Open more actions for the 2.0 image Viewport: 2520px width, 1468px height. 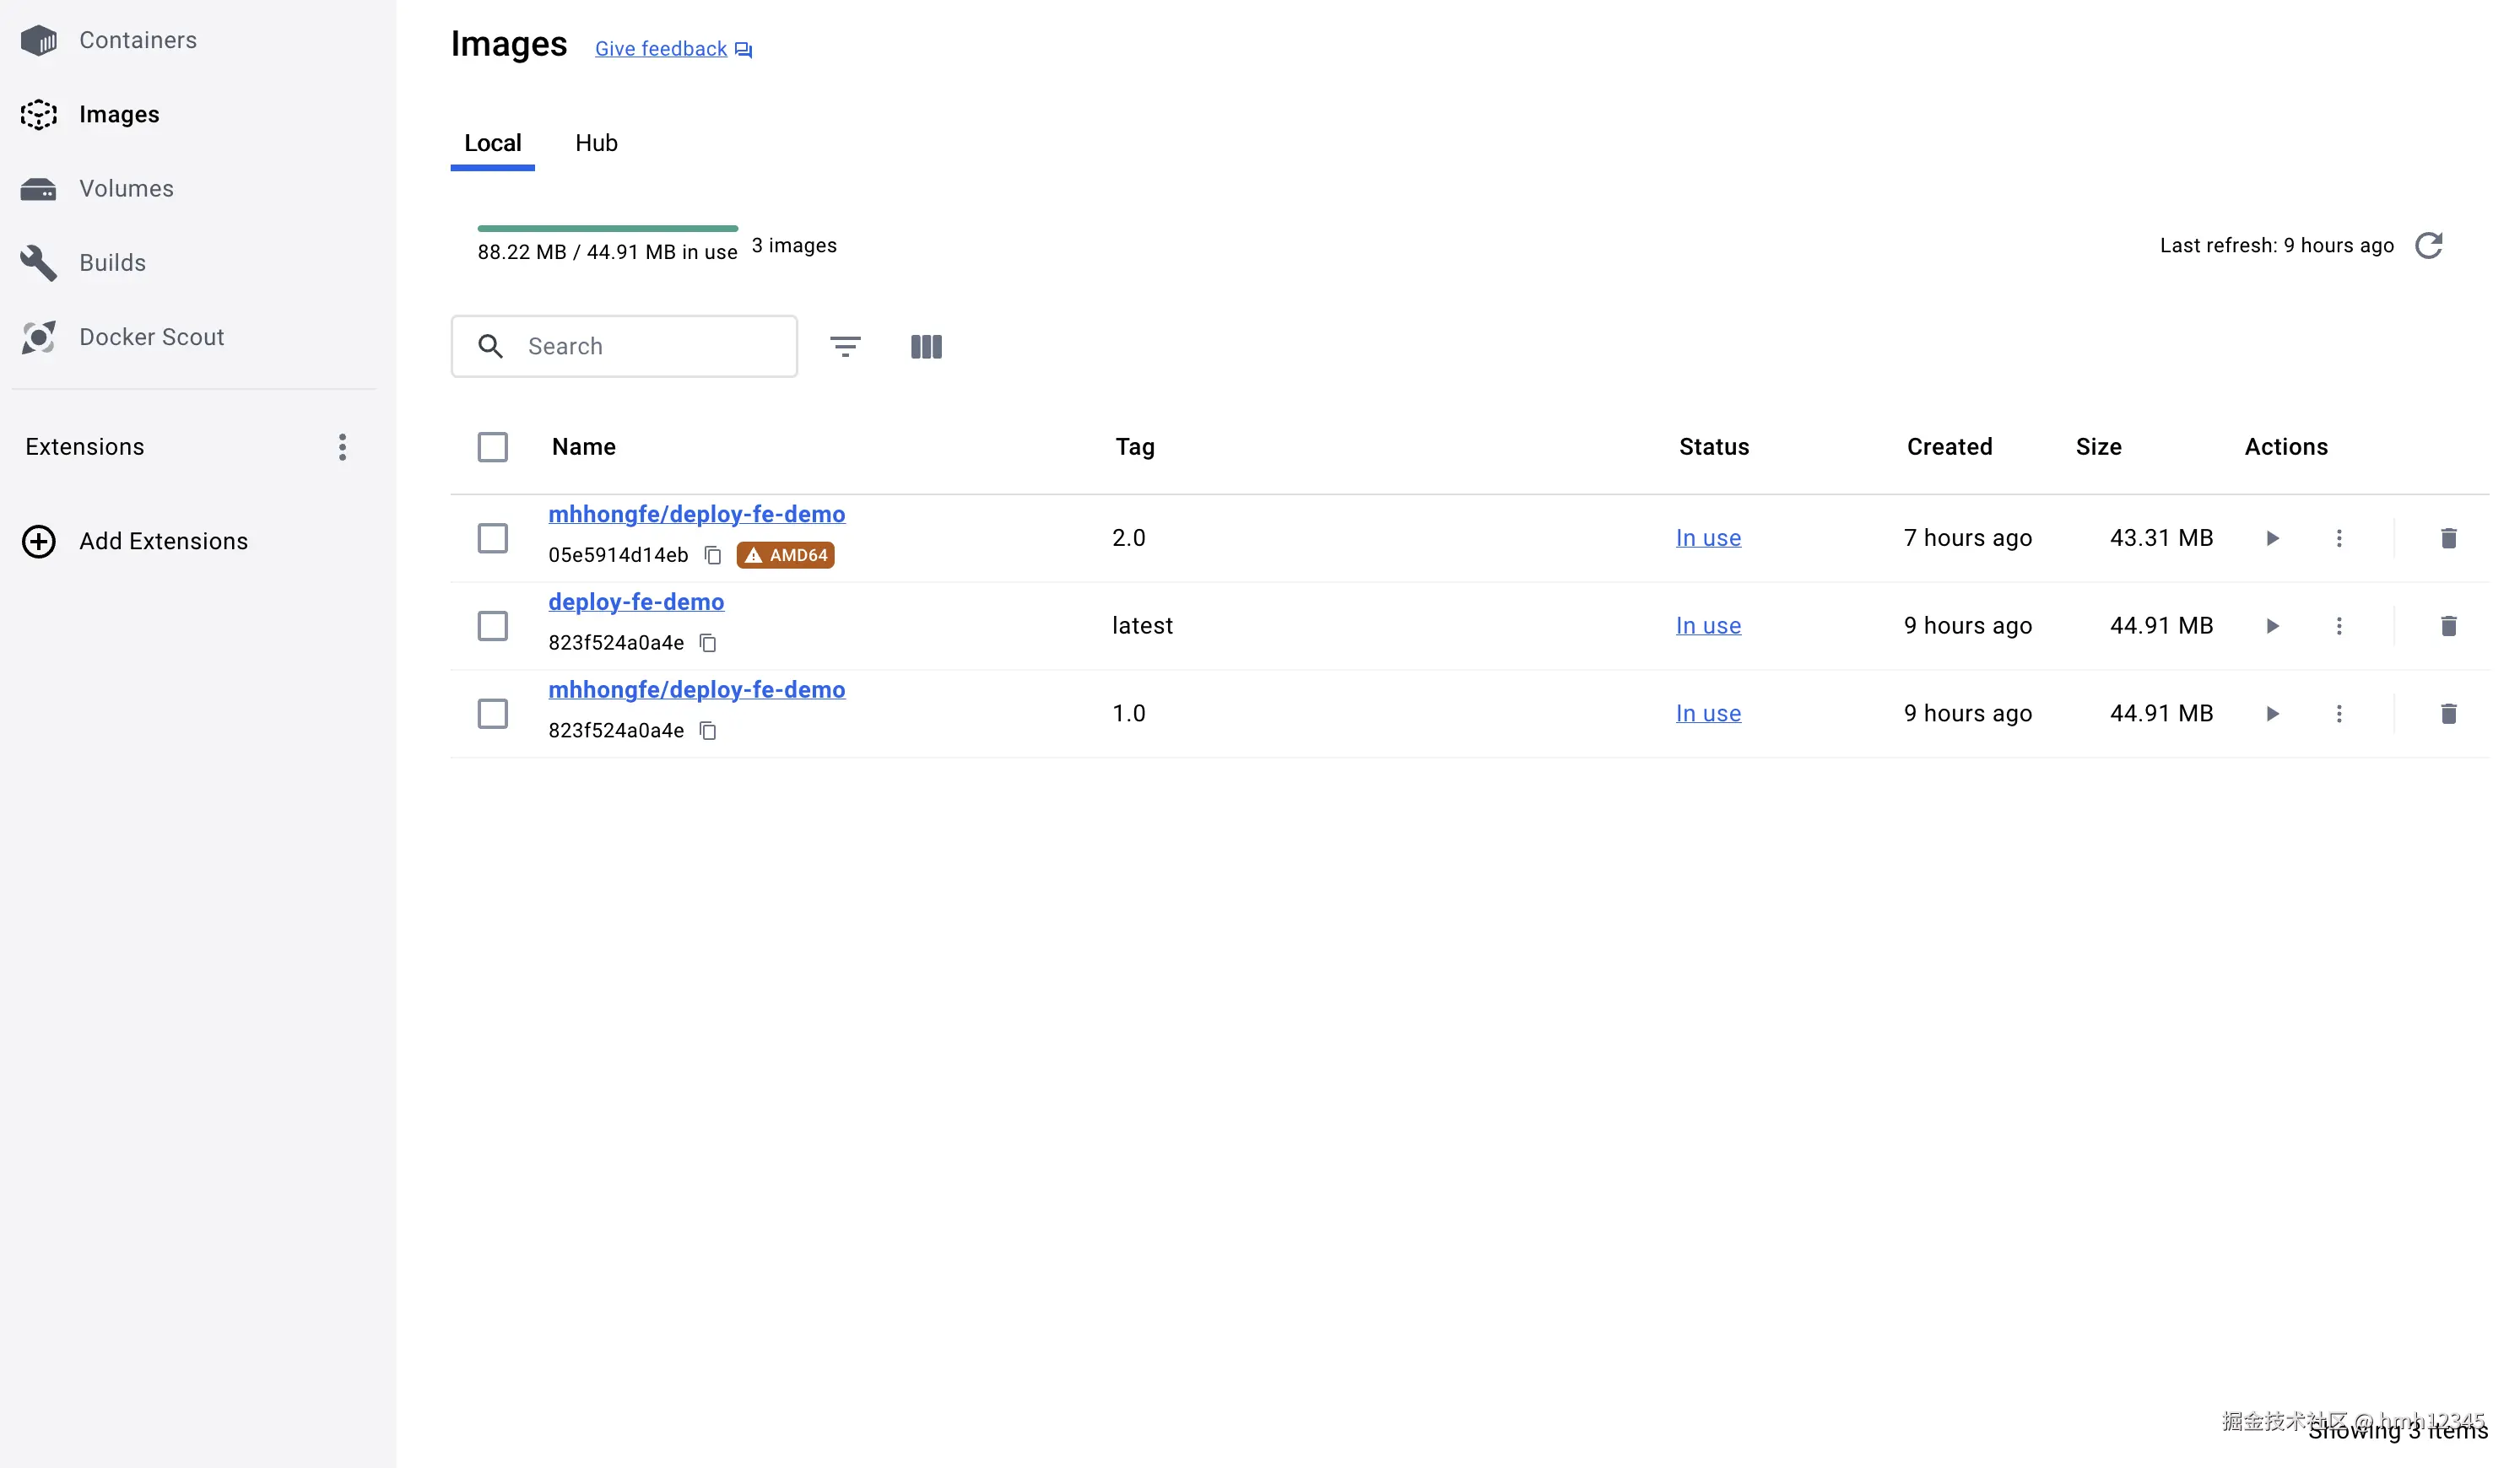click(x=2338, y=539)
